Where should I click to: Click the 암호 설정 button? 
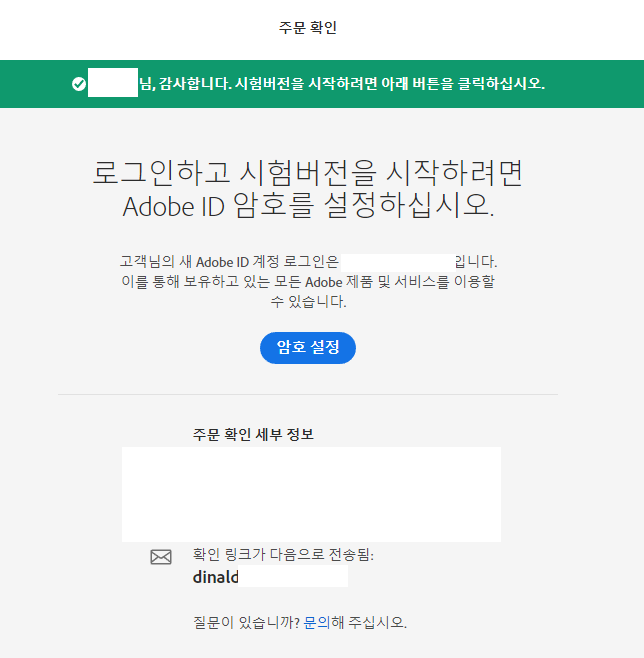[308, 347]
